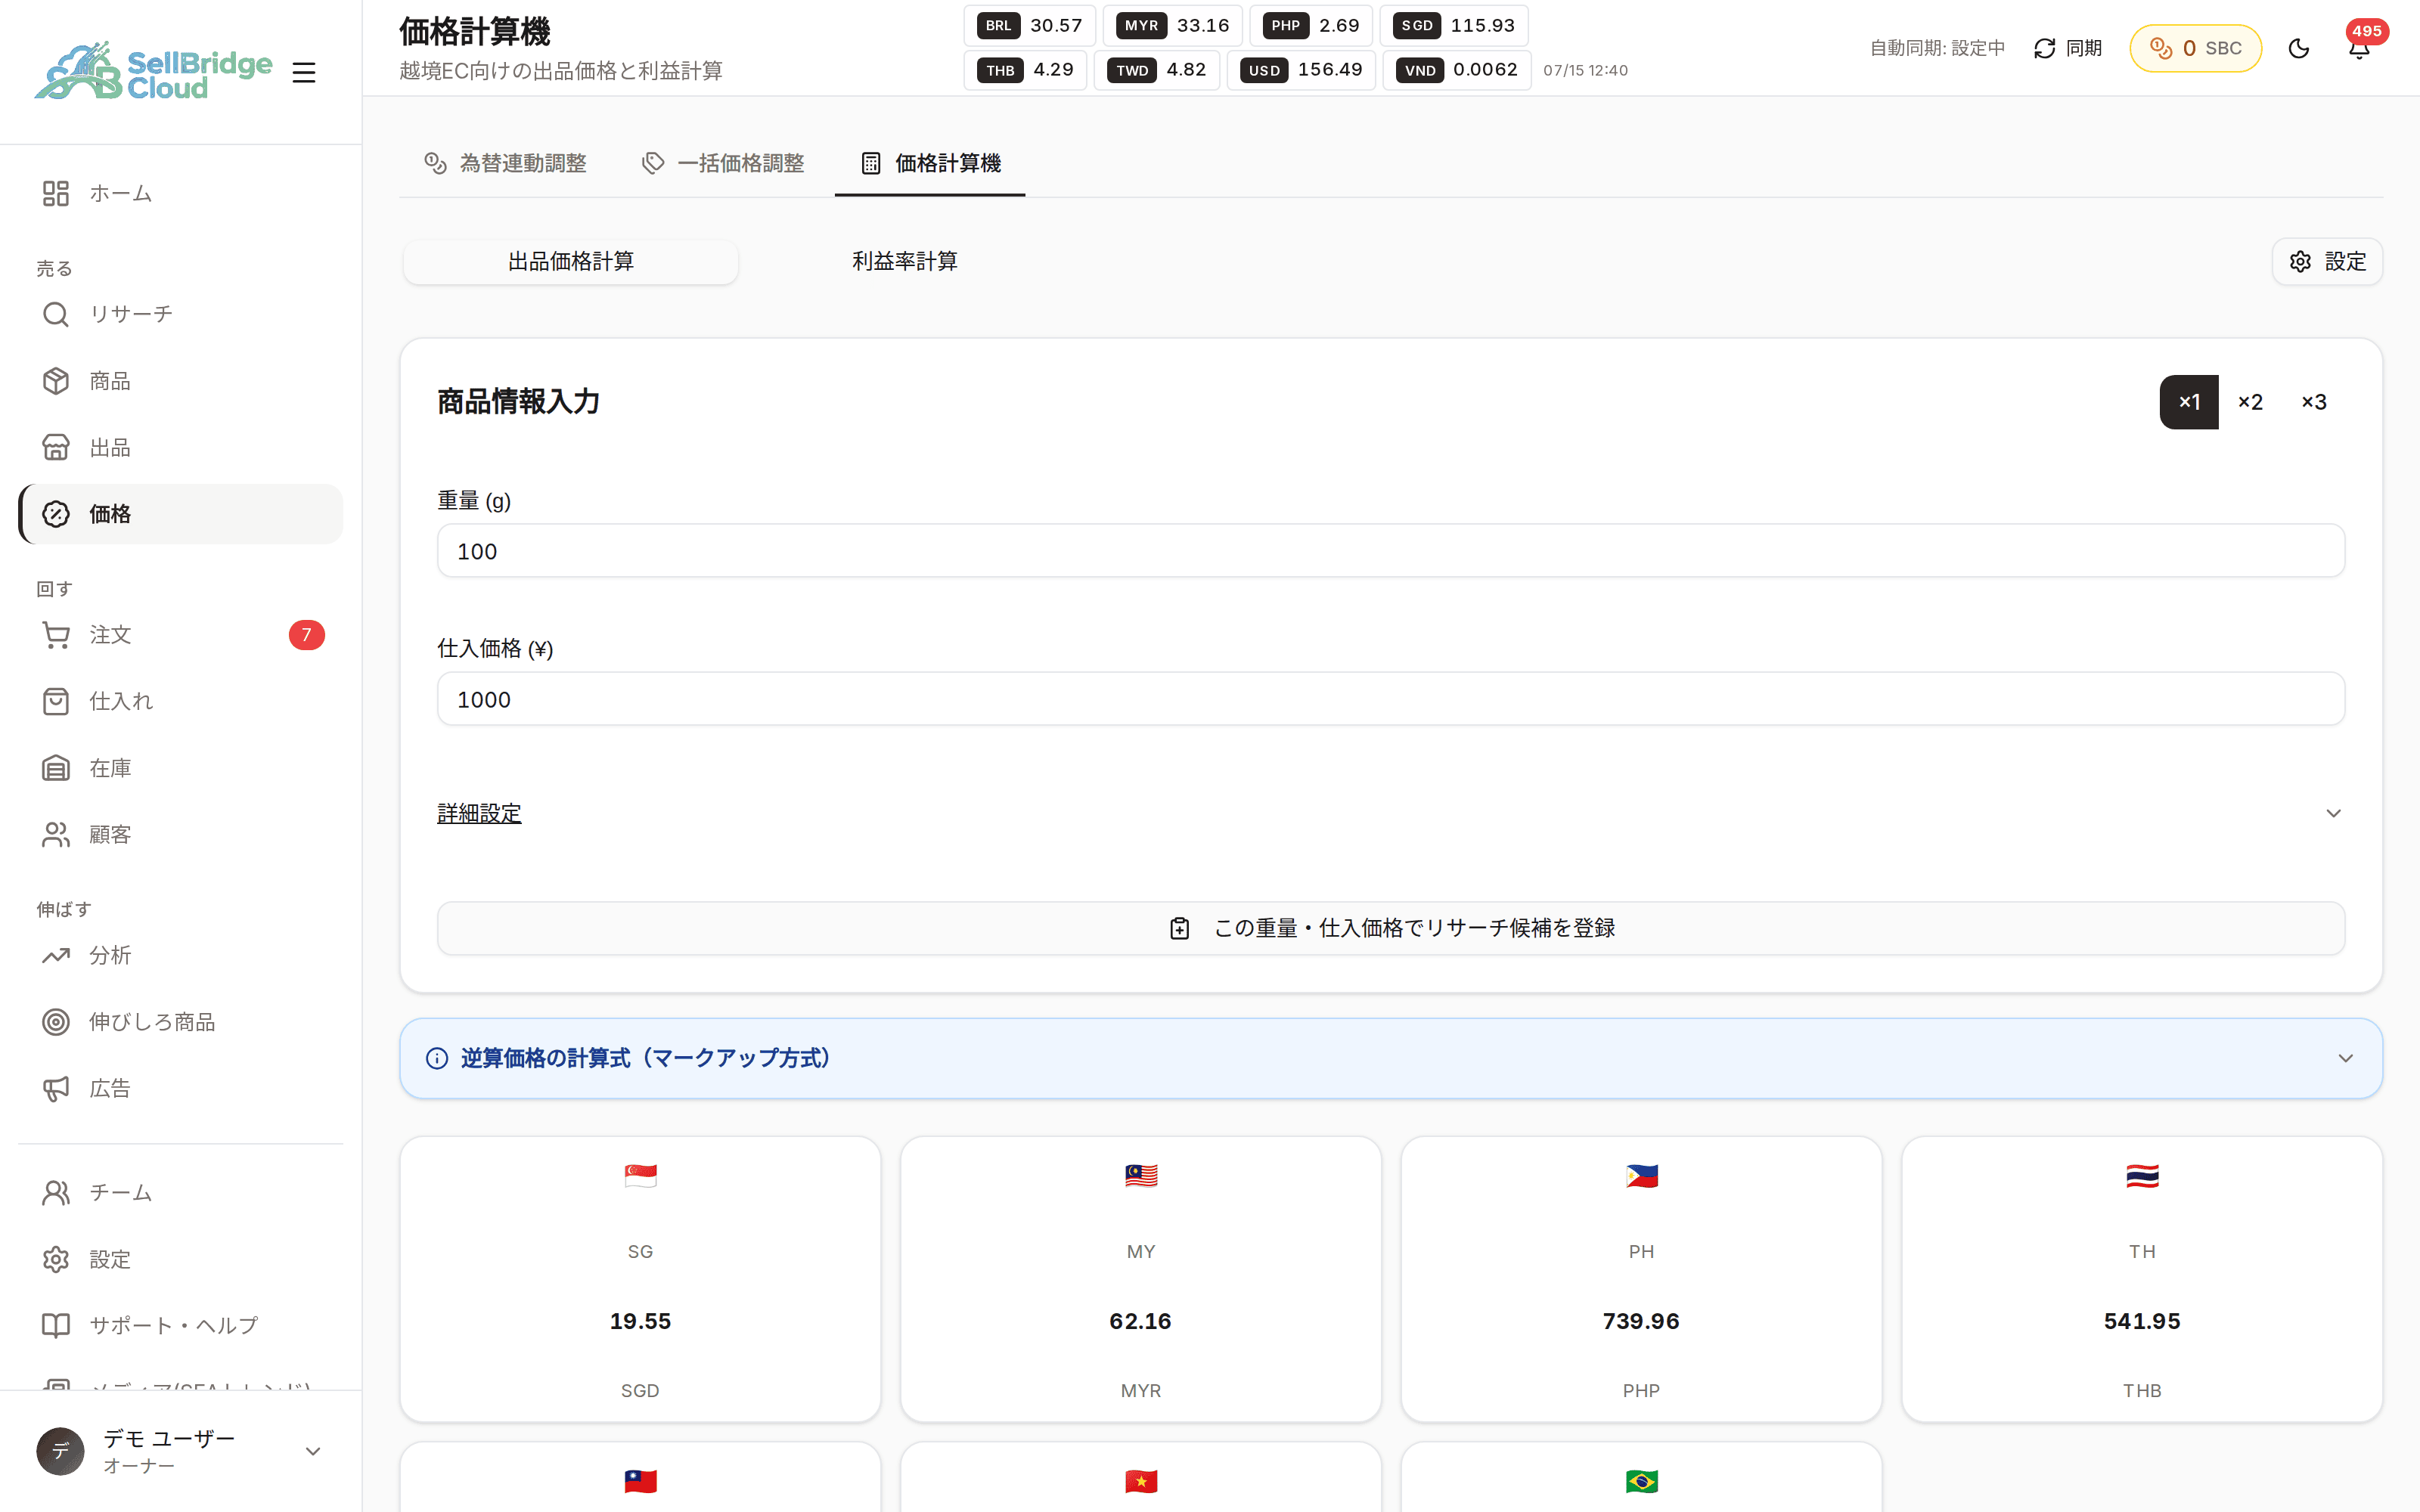Click the 仕入価格 (¥) input field
Image resolution: width=2420 pixels, height=1512 pixels.
[x=1391, y=699]
